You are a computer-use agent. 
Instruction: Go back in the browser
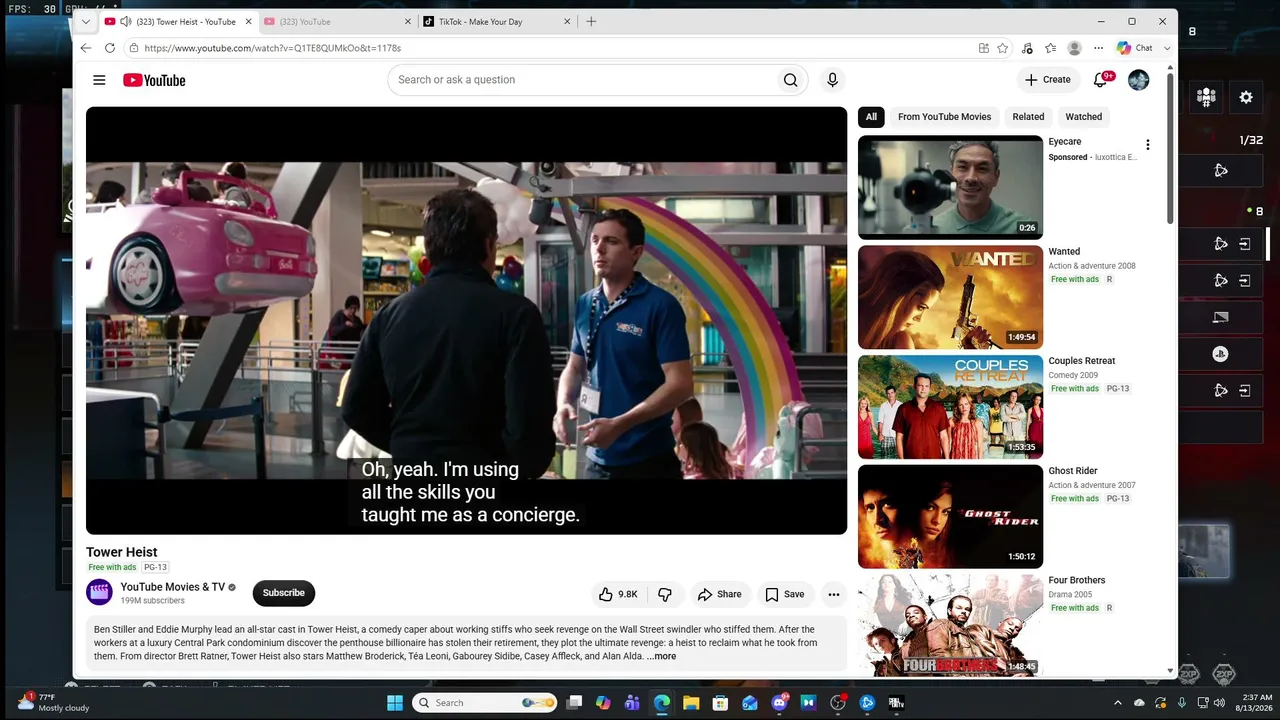[x=86, y=48]
